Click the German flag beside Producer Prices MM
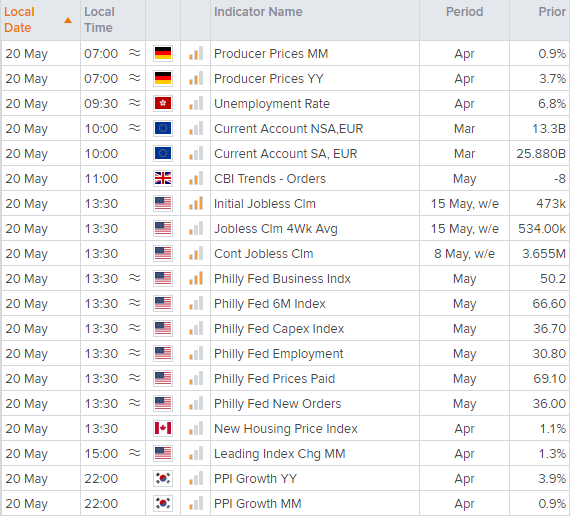This screenshot has width=570, height=516. (162, 53)
